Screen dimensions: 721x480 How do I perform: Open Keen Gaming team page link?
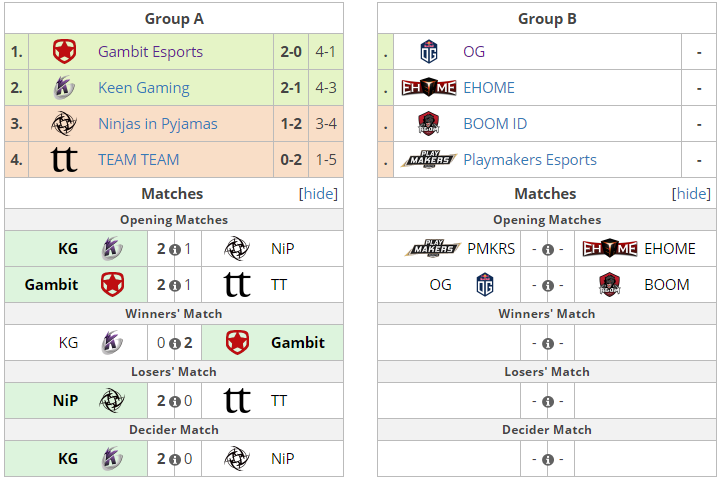pos(143,87)
